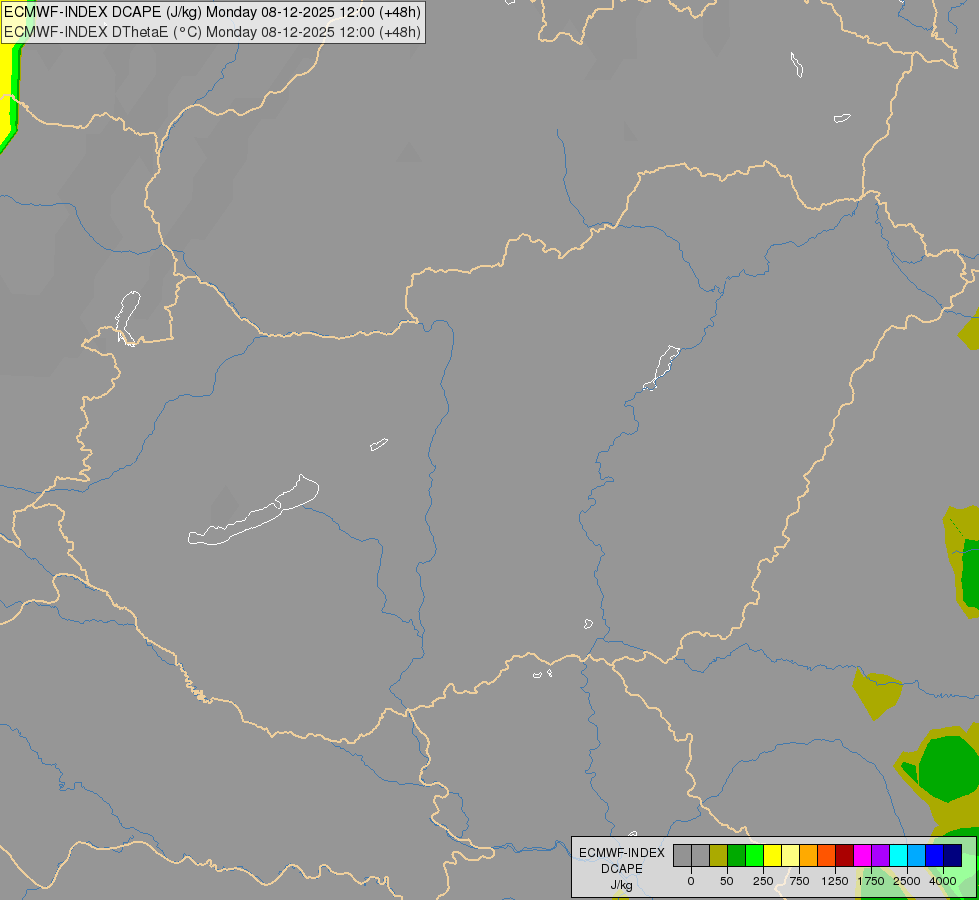Click the ECMWF-INDEX DCAPE (J/kg) title line
979x900 pixels.
click(x=212, y=12)
